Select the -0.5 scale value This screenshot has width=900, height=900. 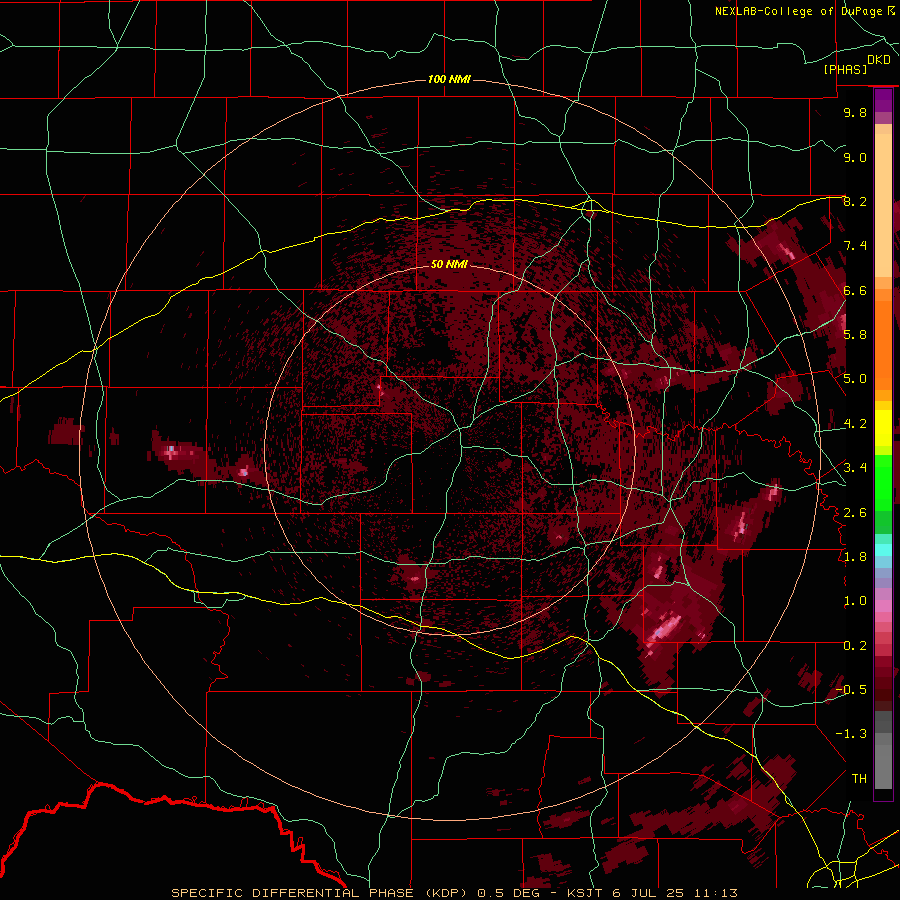pos(851,690)
